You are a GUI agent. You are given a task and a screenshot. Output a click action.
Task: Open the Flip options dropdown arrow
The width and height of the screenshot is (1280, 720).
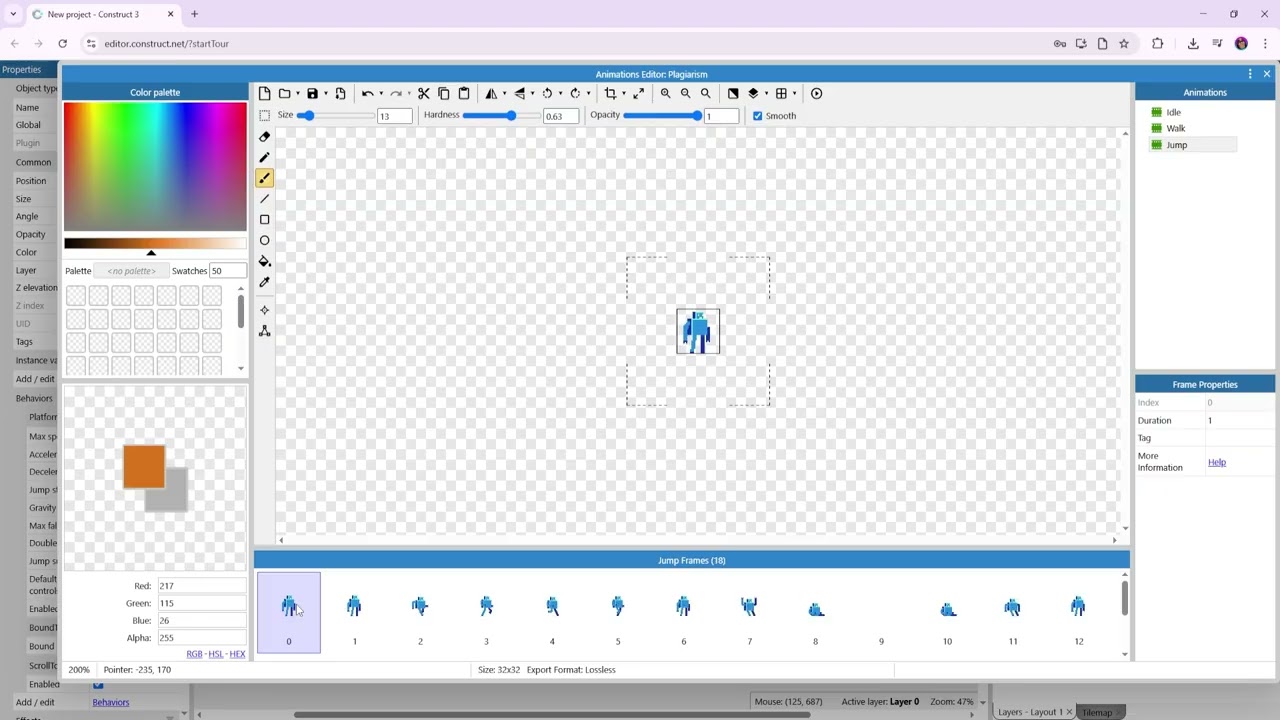click(532, 93)
